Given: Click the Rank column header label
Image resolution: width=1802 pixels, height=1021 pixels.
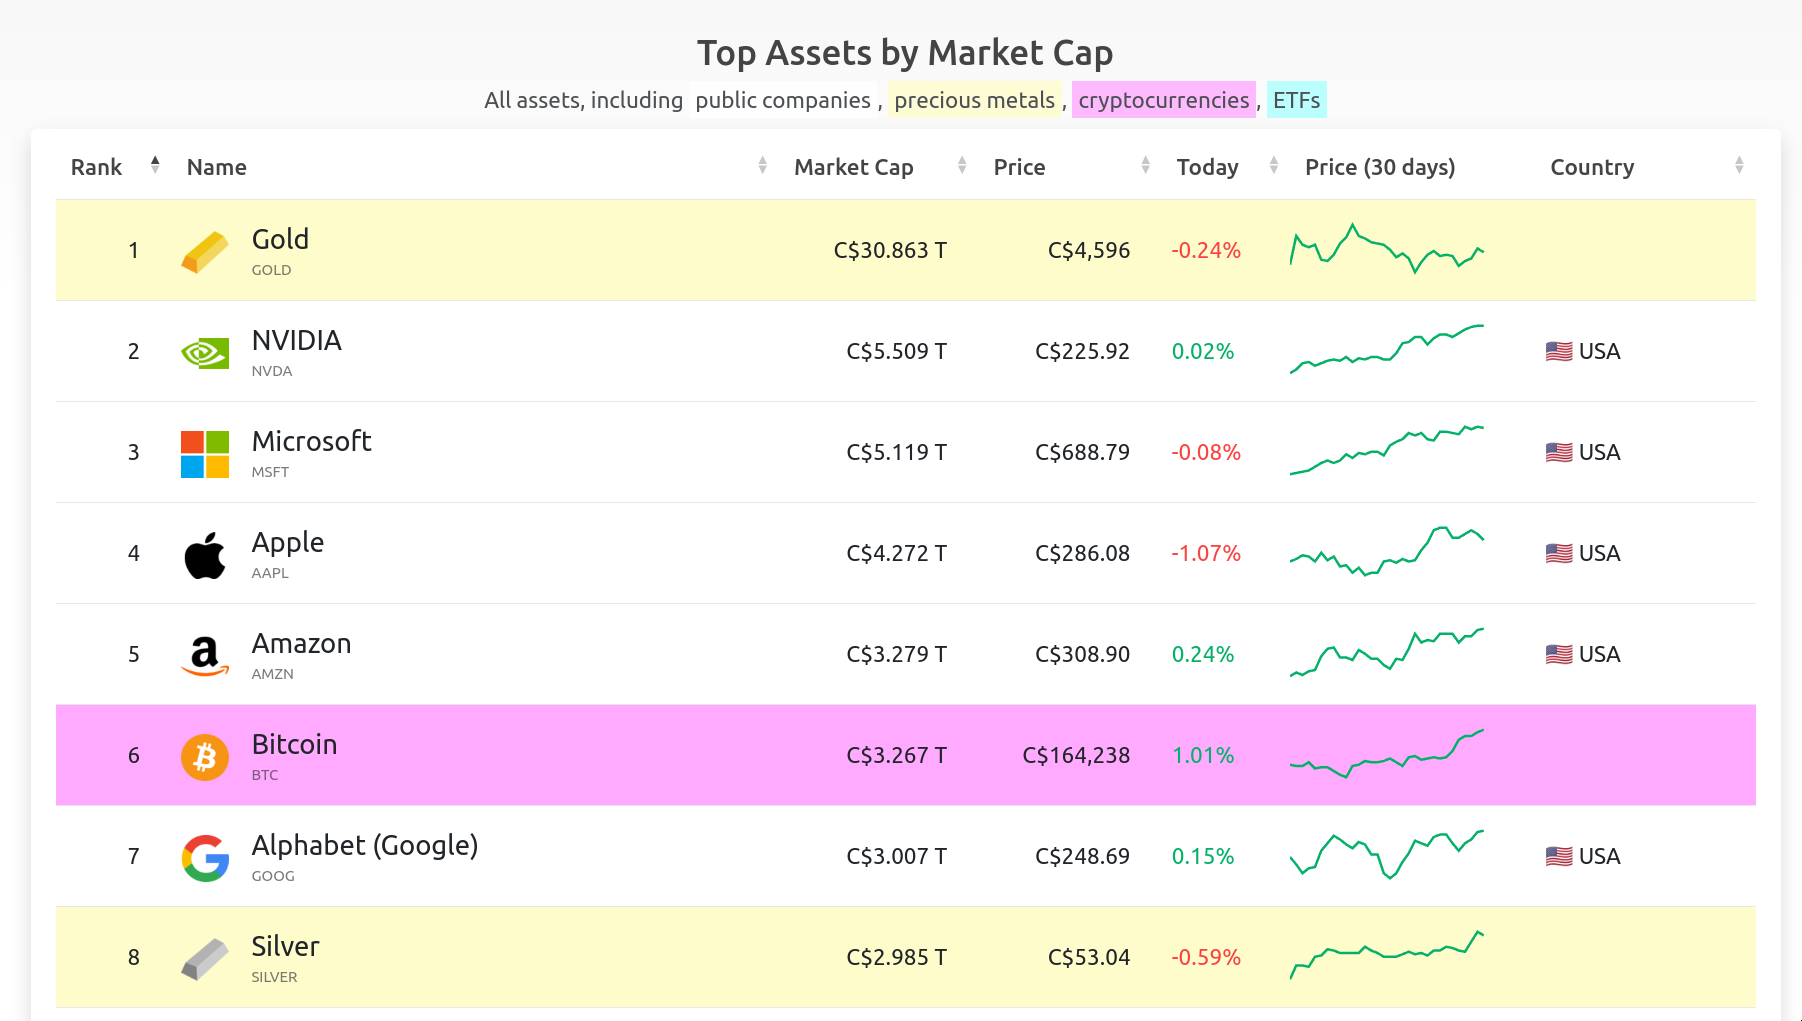Looking at the screenshot, I should (x=96, y=167).
